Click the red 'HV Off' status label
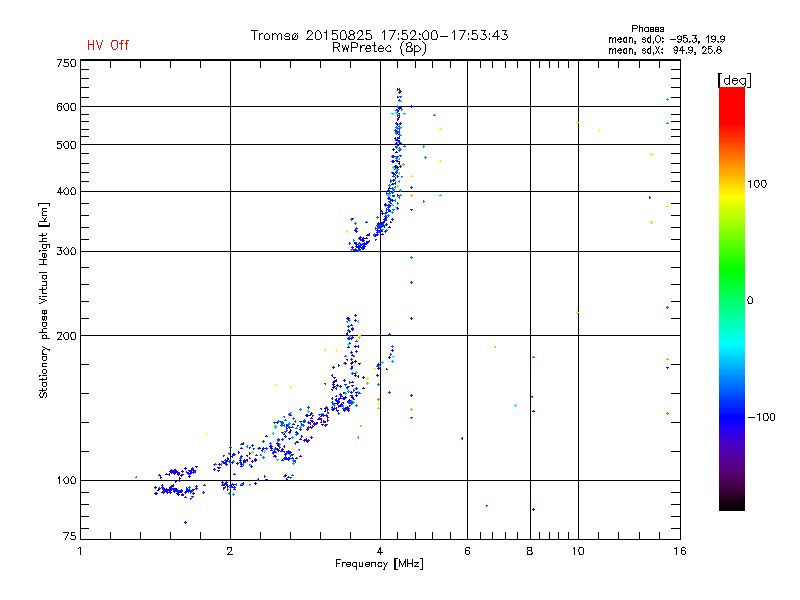The image size is (800, 600). coord(108,45)
